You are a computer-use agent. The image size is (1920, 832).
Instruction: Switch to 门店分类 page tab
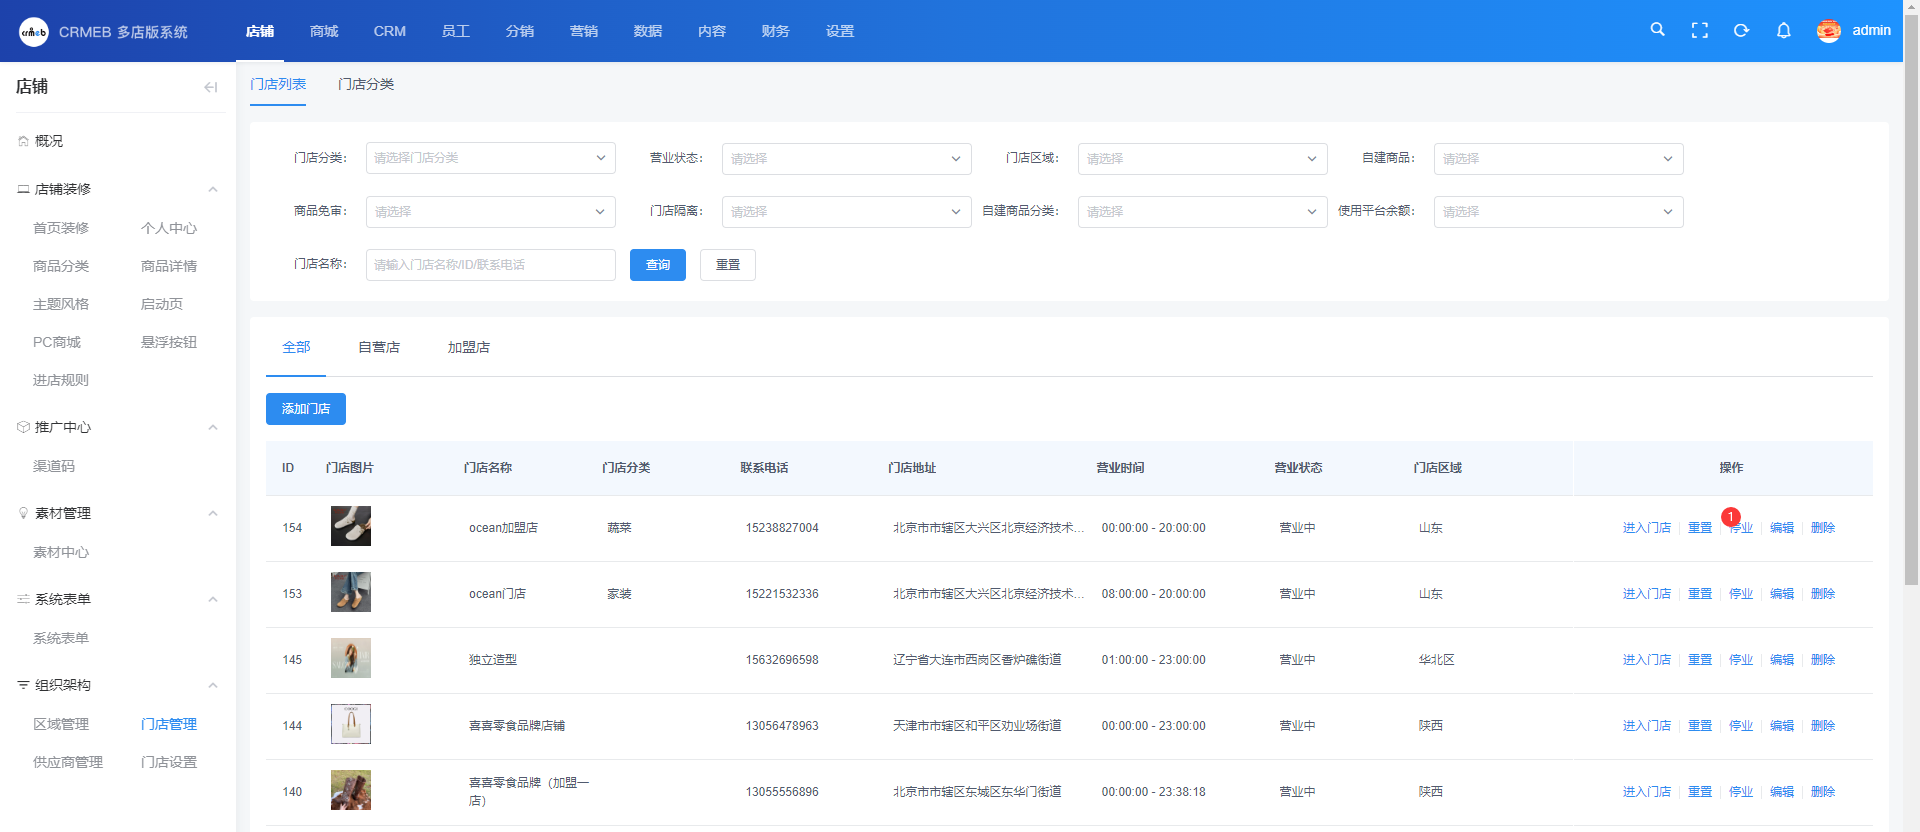point(366,84)
